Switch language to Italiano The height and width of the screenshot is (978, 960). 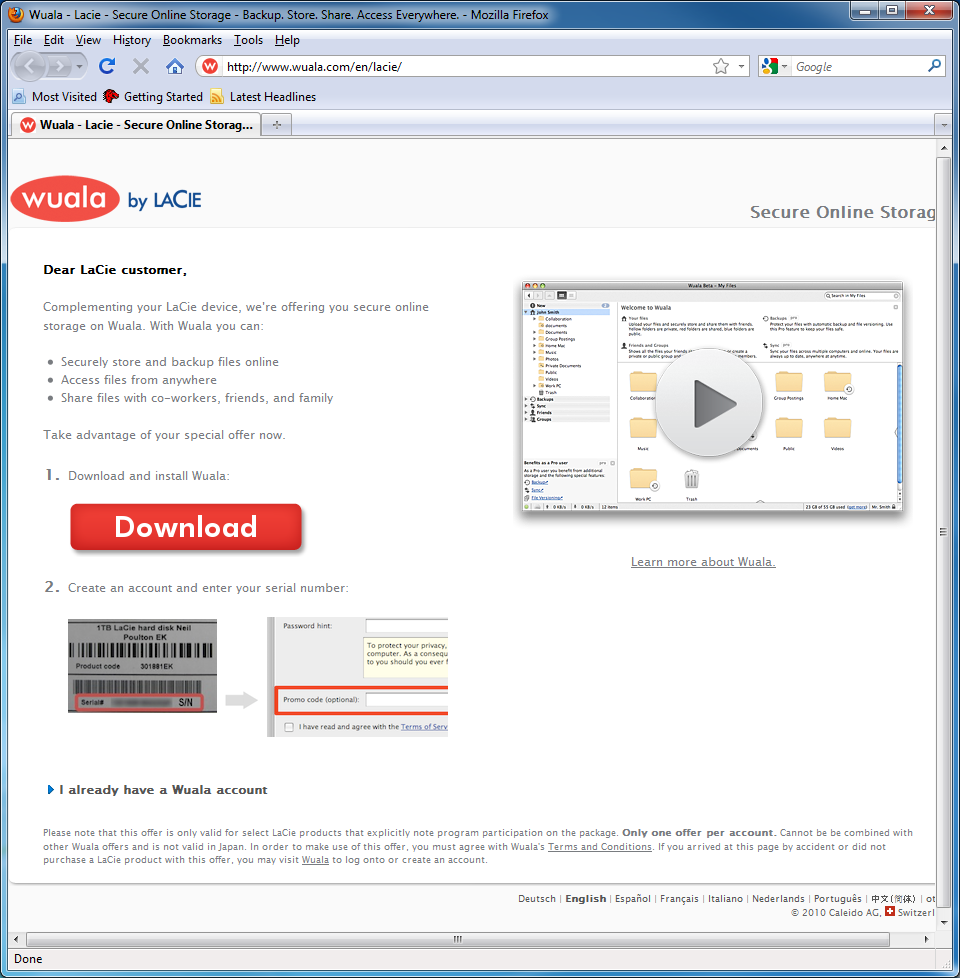(725, 899)
